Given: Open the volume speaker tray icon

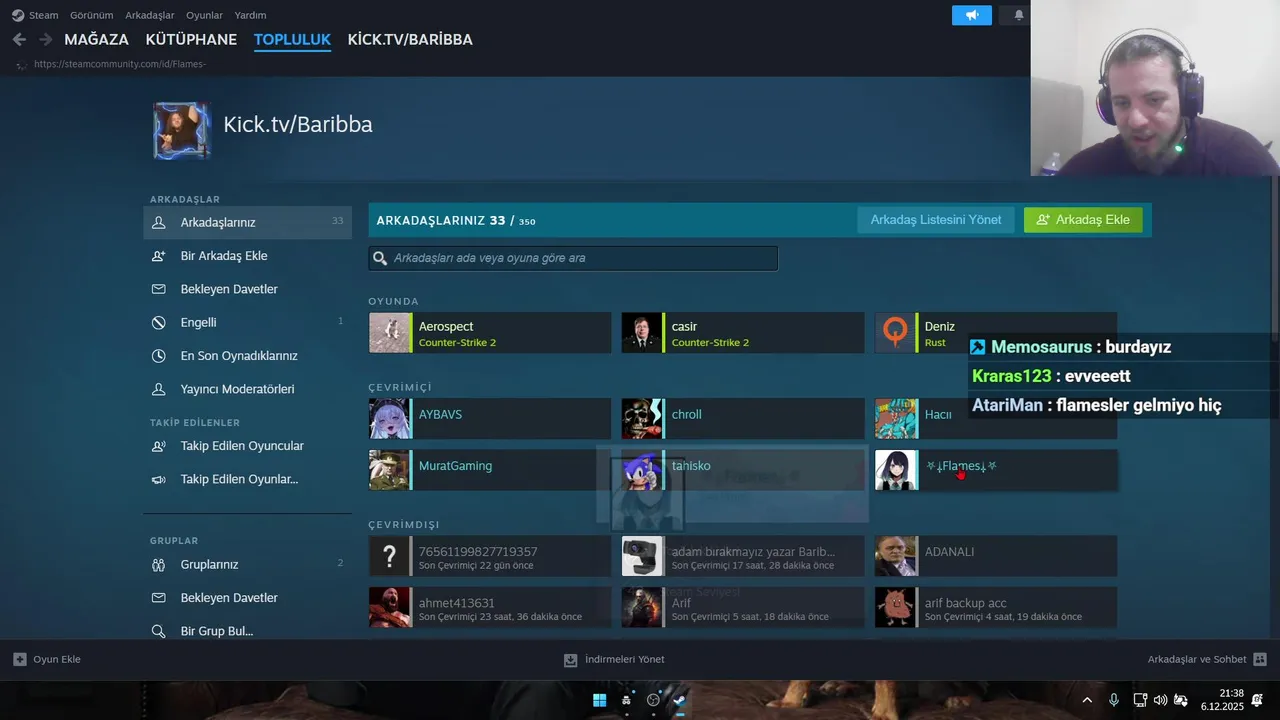Looking at the screenshot, I should coord(1160,700).
